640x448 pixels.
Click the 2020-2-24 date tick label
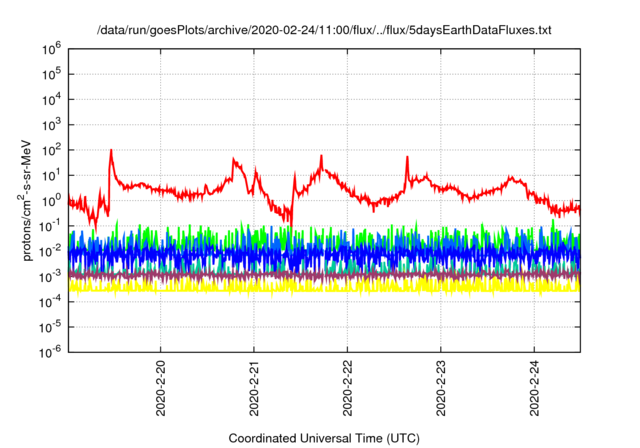[534, 388]
